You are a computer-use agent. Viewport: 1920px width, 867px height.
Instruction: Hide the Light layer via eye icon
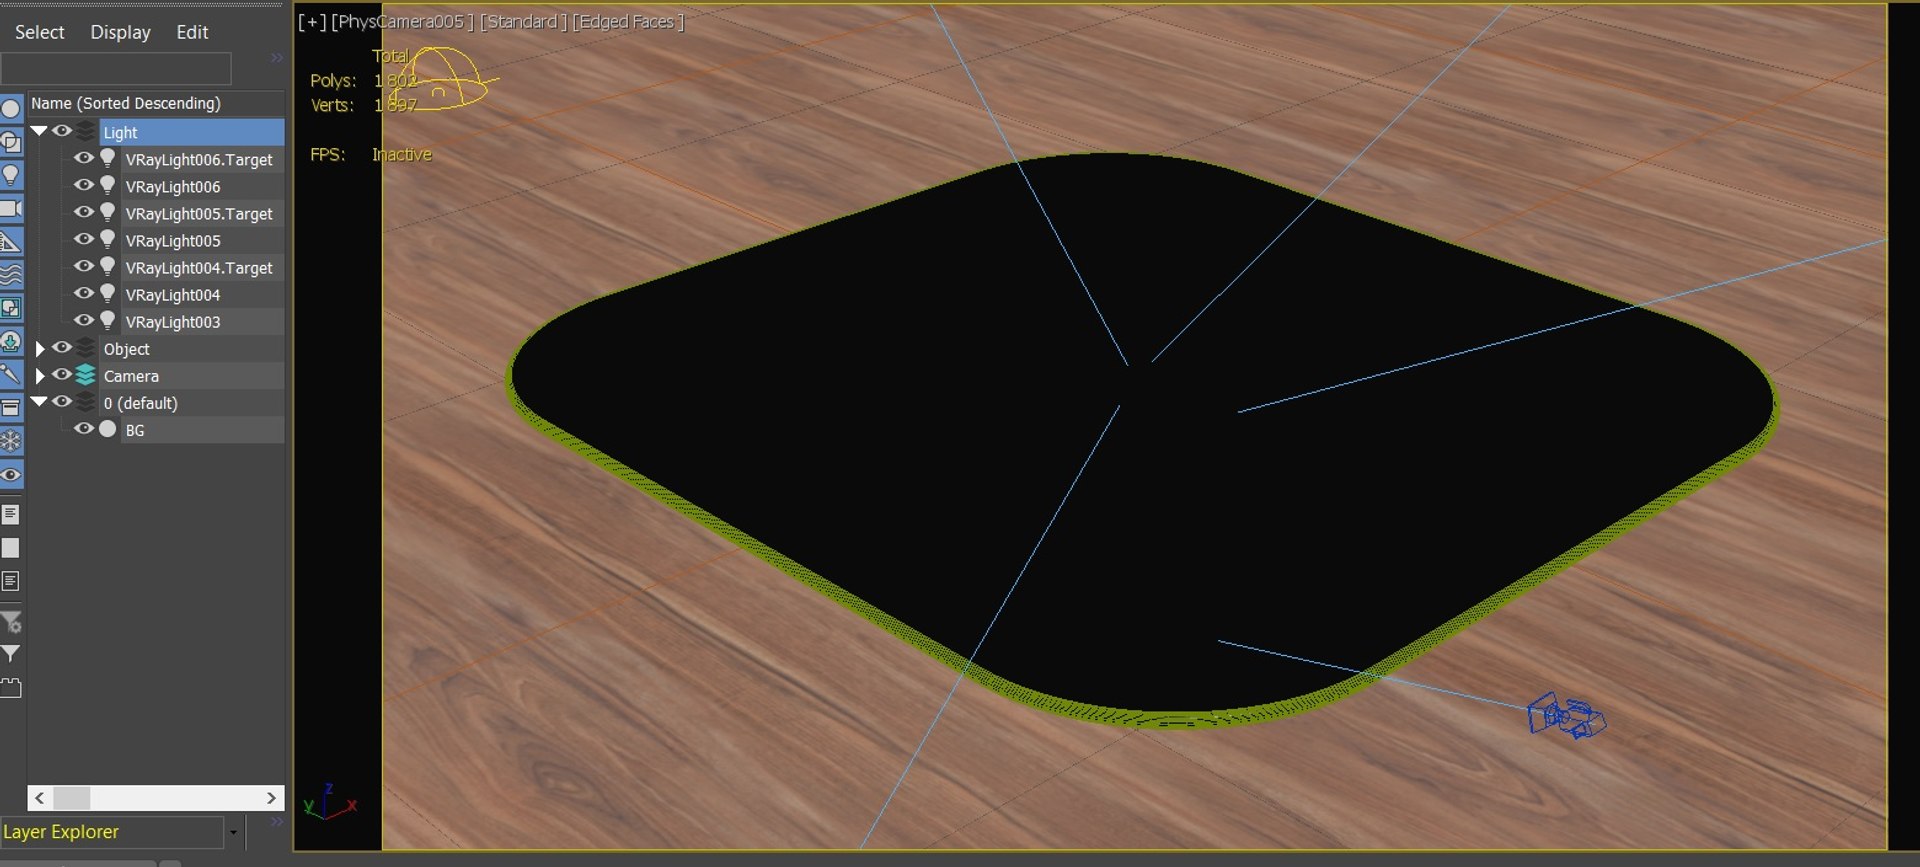pyautogui.click(x=62, y=131)
